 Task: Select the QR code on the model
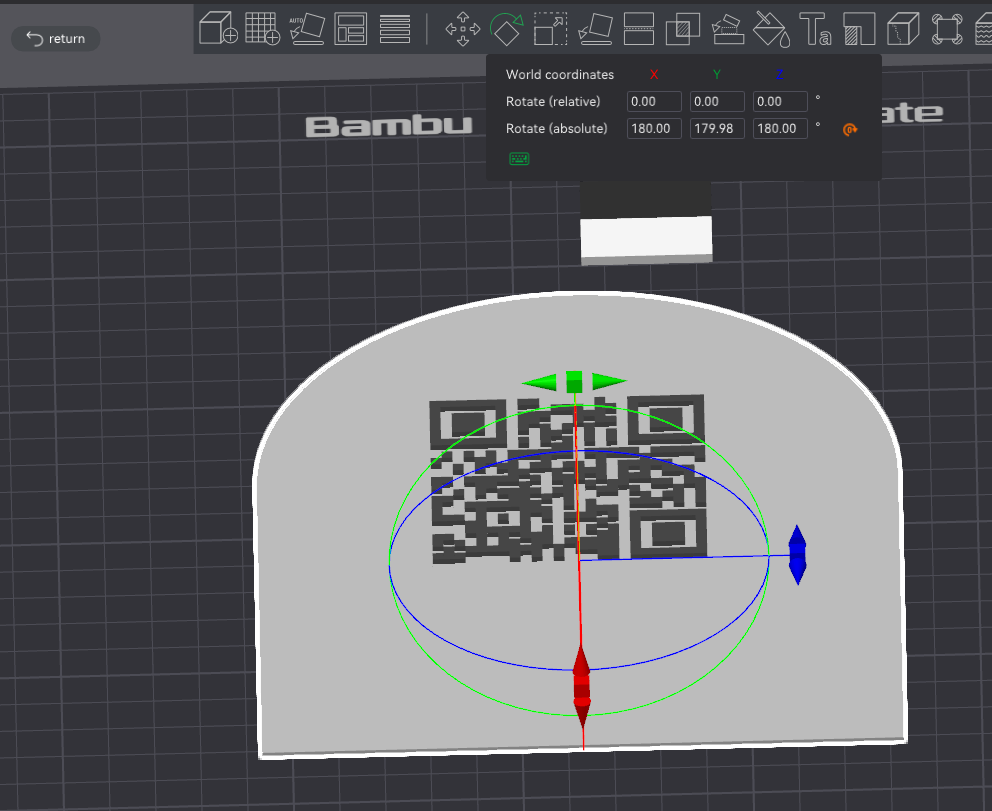pos(567,479)
